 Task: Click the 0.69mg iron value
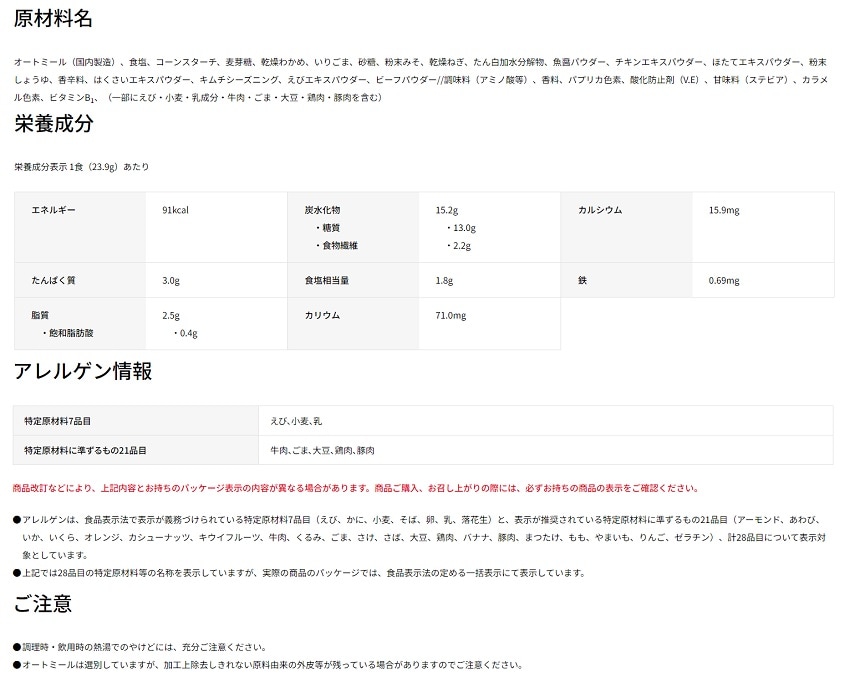723,280
